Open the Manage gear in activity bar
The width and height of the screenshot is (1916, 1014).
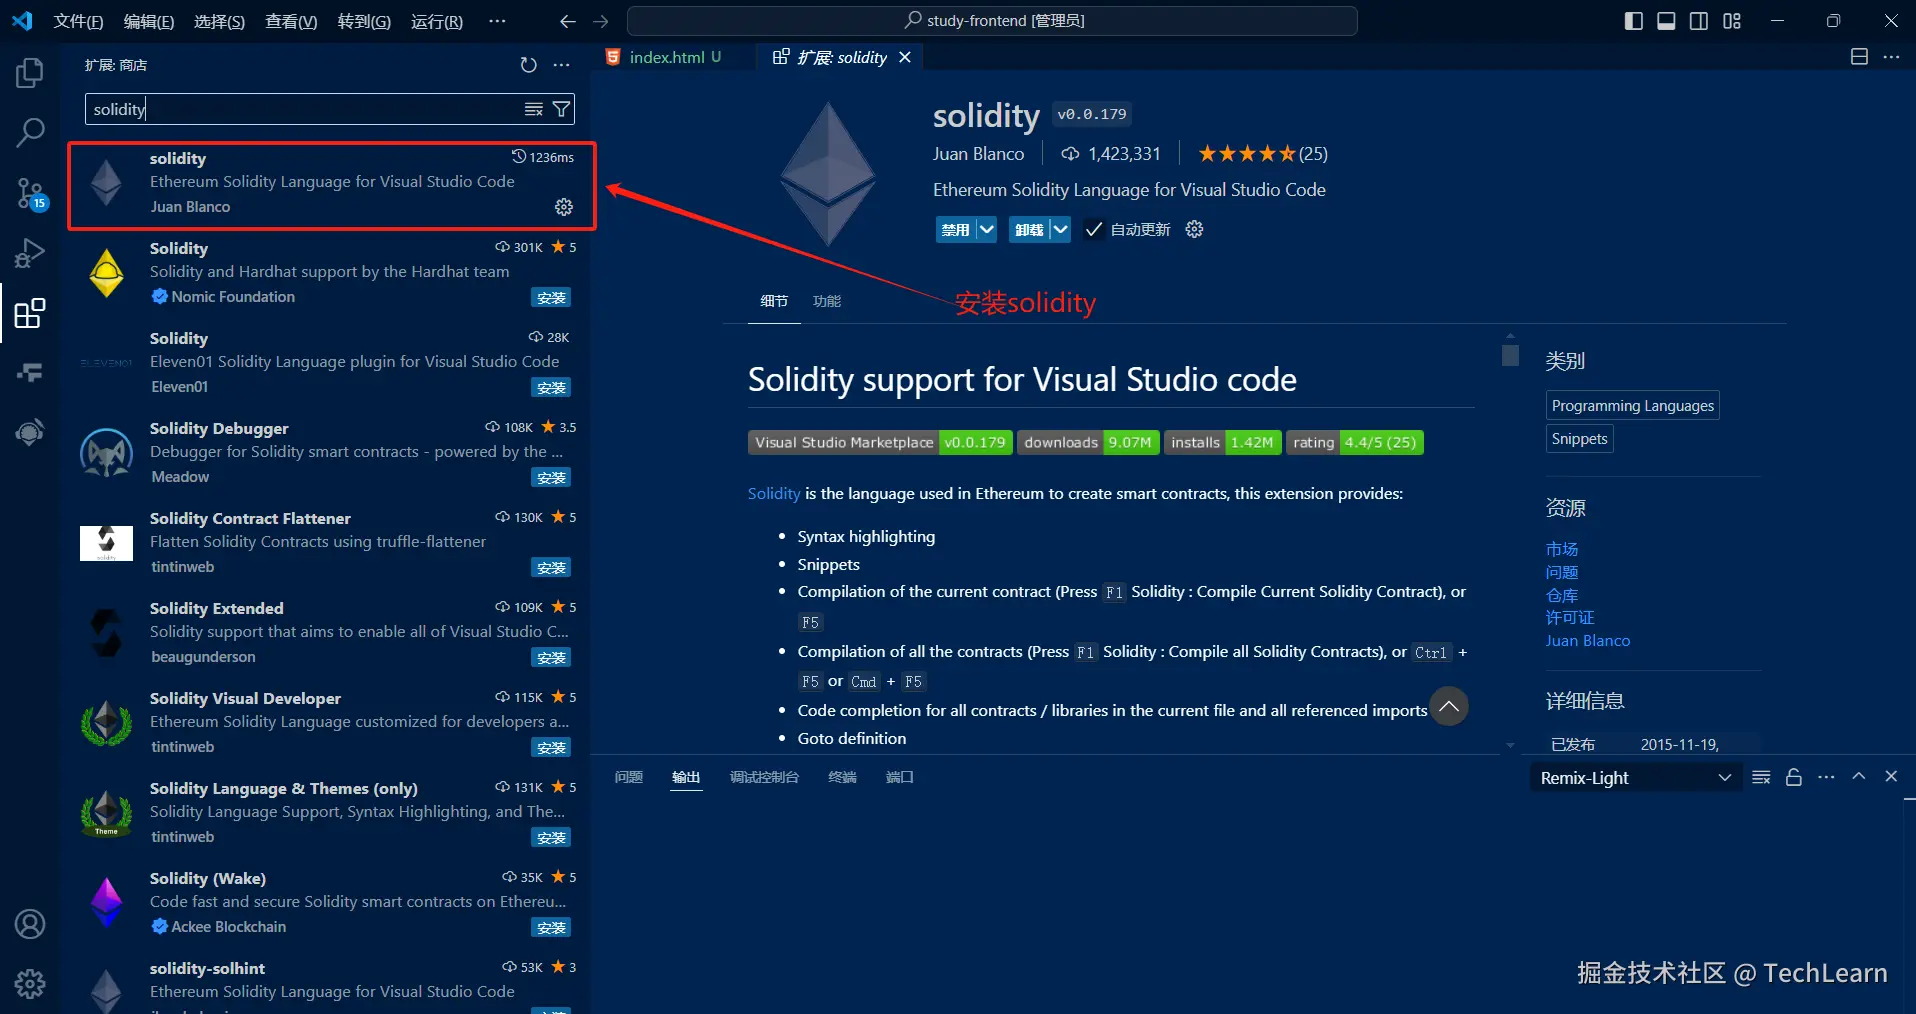tap(30, 984)
